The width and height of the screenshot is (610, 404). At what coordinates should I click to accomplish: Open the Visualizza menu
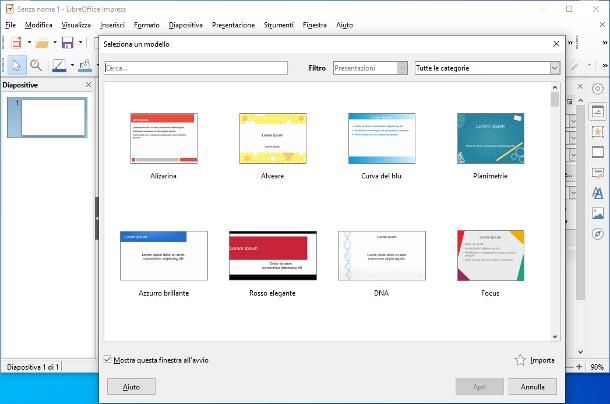(76, 25)
